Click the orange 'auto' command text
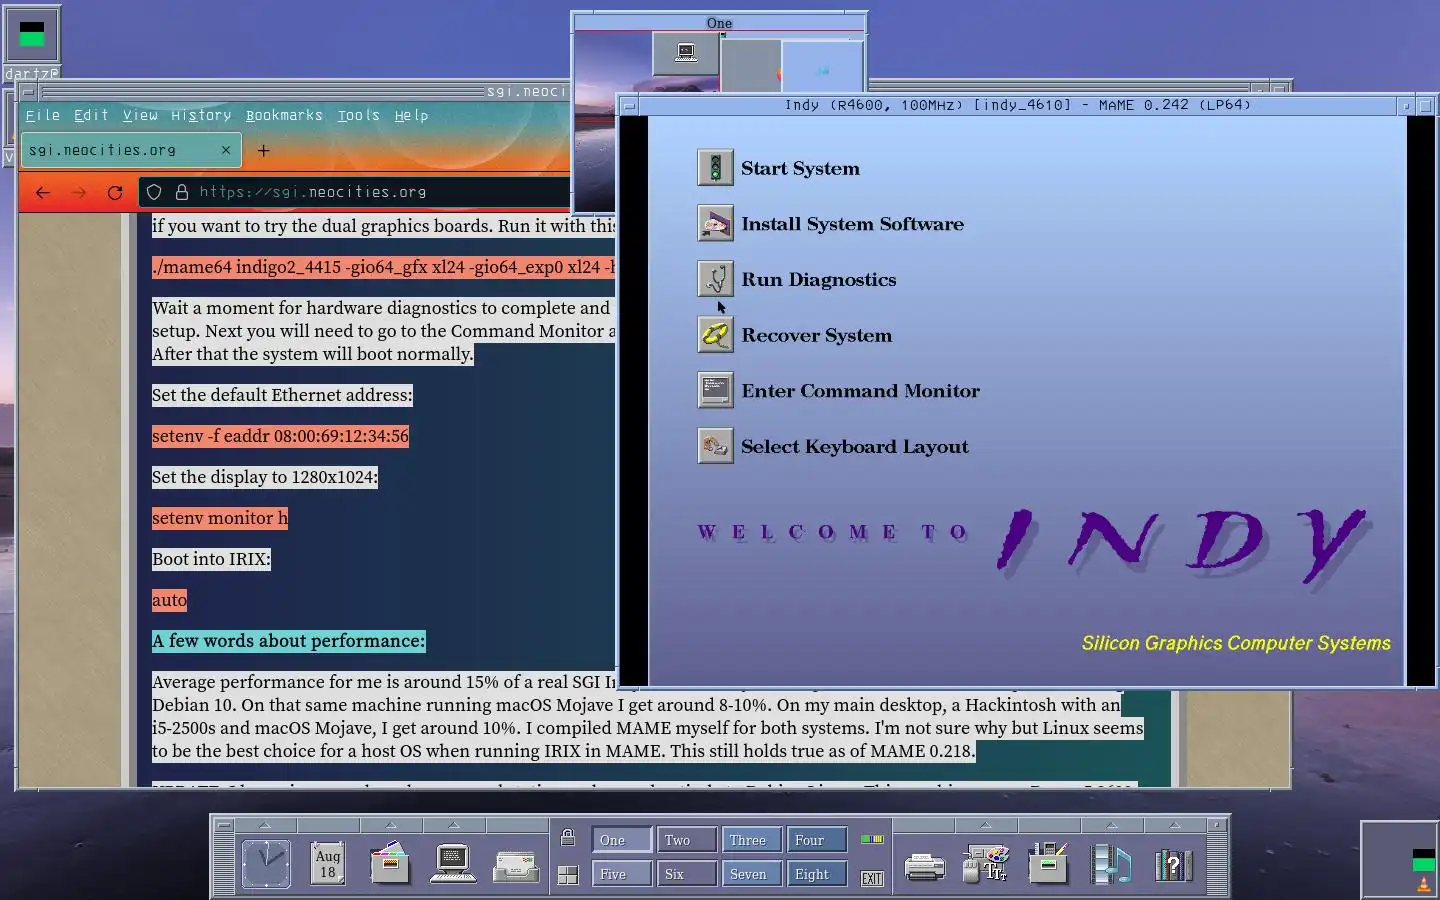 pyautogui.click(x=169, y=600)
